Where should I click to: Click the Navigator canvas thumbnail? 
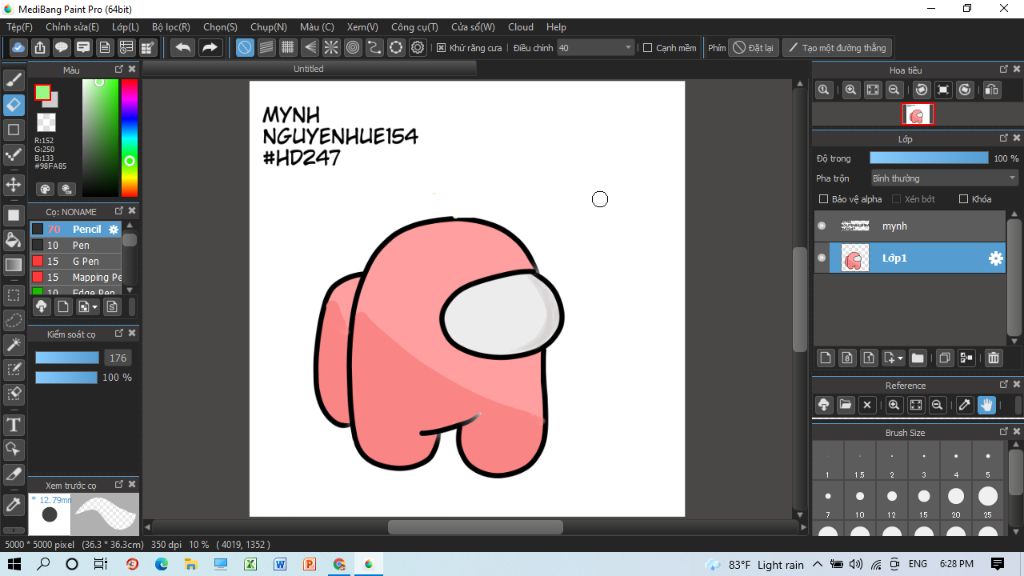tap(918, 115)
